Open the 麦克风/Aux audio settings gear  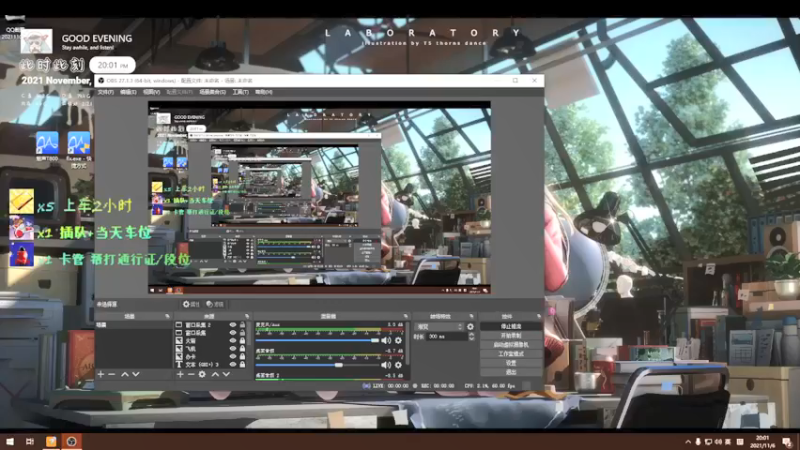pos(398,340)
